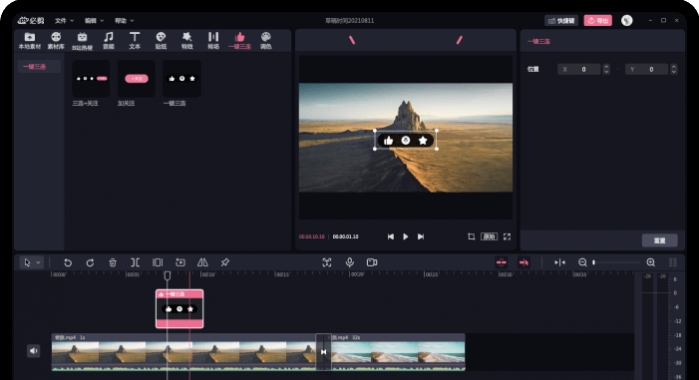Image resolution: width=699 pixels, height=380 pixels.
Task: Choose the 三连+关注 template thumbnail
Action: tap(91, 79)
